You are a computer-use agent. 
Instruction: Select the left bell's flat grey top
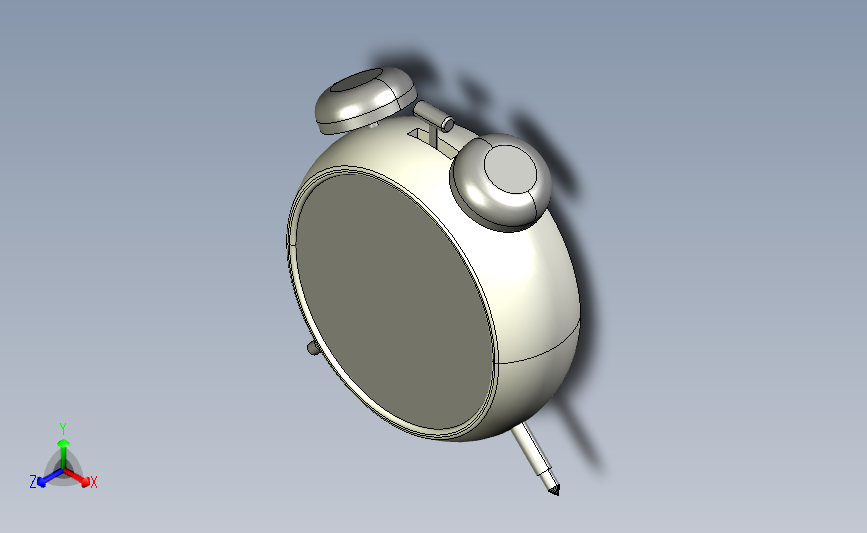coord(358,81)
